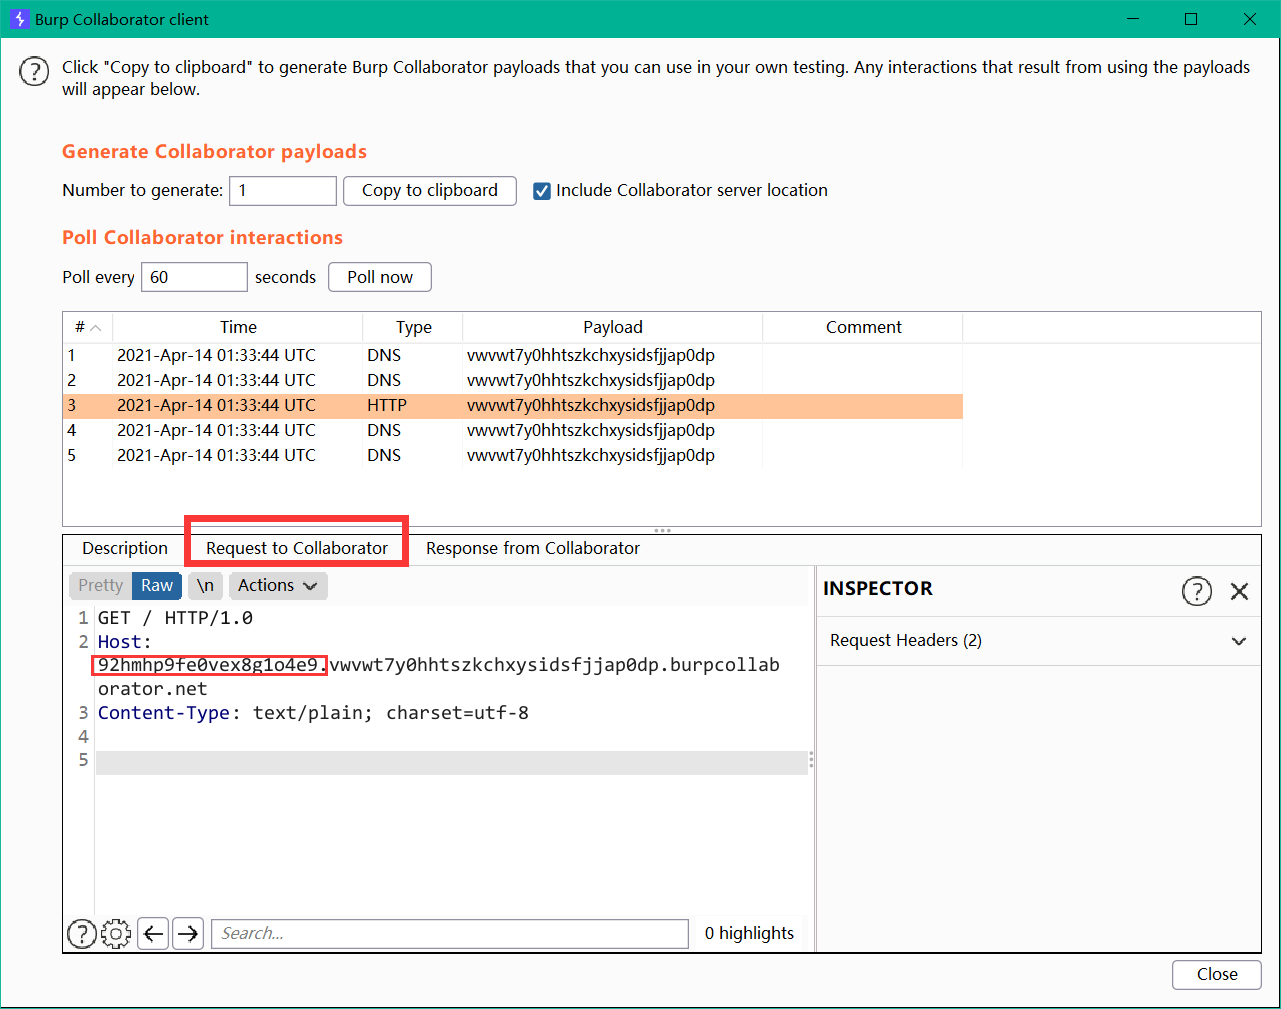
Task: Sort interactions by # column header
Action: [x=88, y=327]
